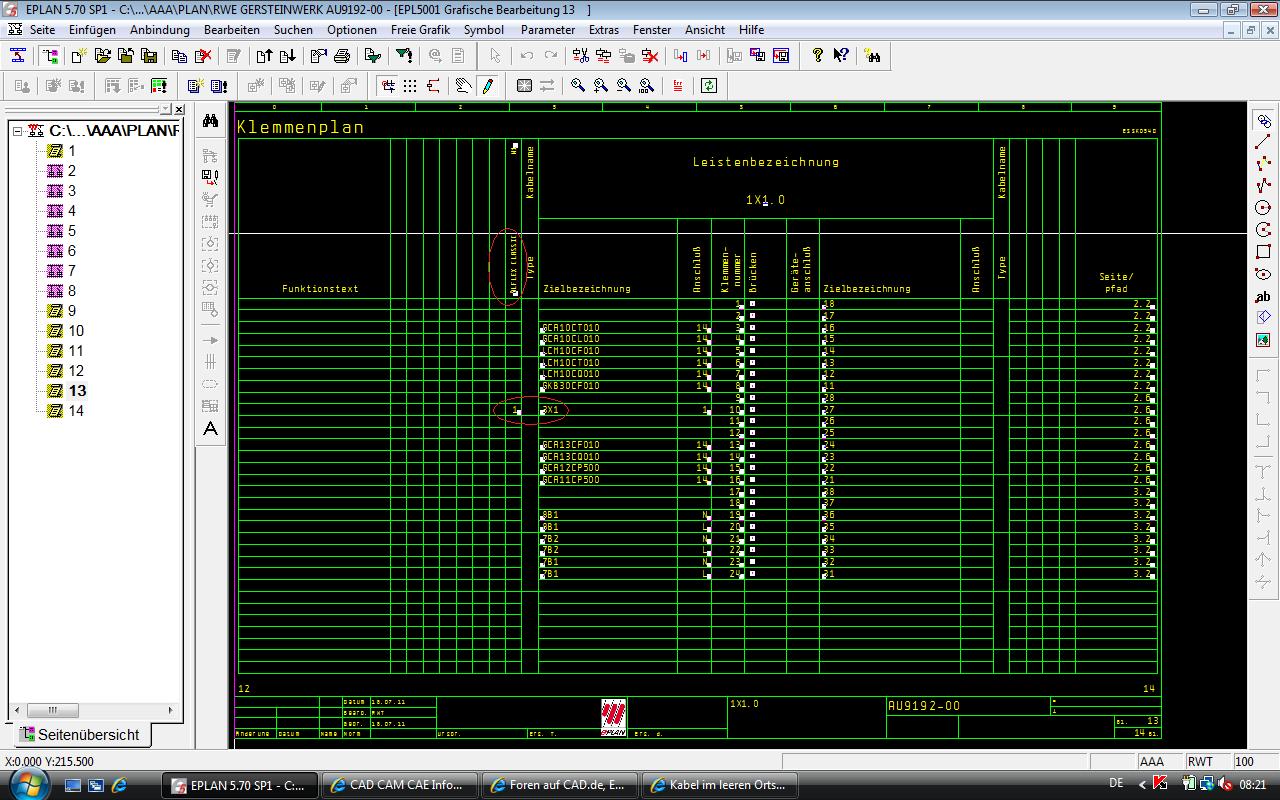
Task: Click the 'ab' text tool on right toolbar
Action: [1263, 296]
